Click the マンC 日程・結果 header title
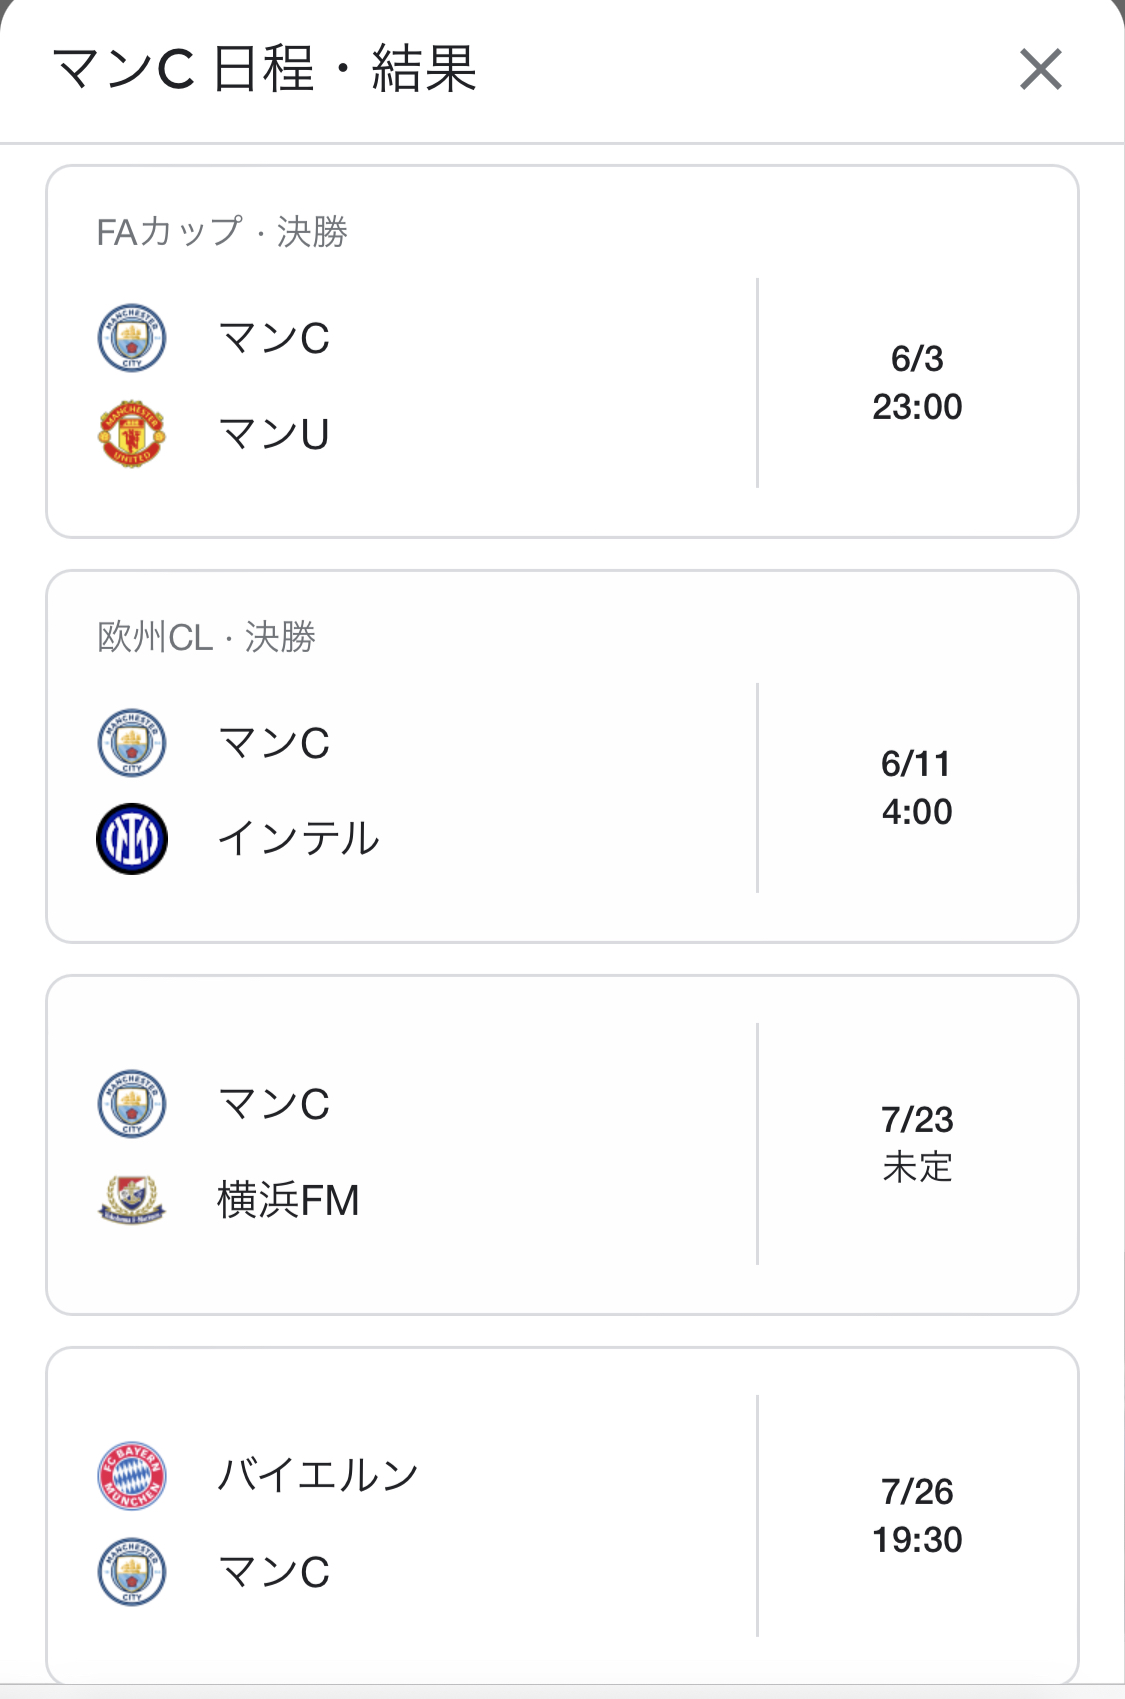The width and height of the screenshot is (1125, 1699). point(265,70)
